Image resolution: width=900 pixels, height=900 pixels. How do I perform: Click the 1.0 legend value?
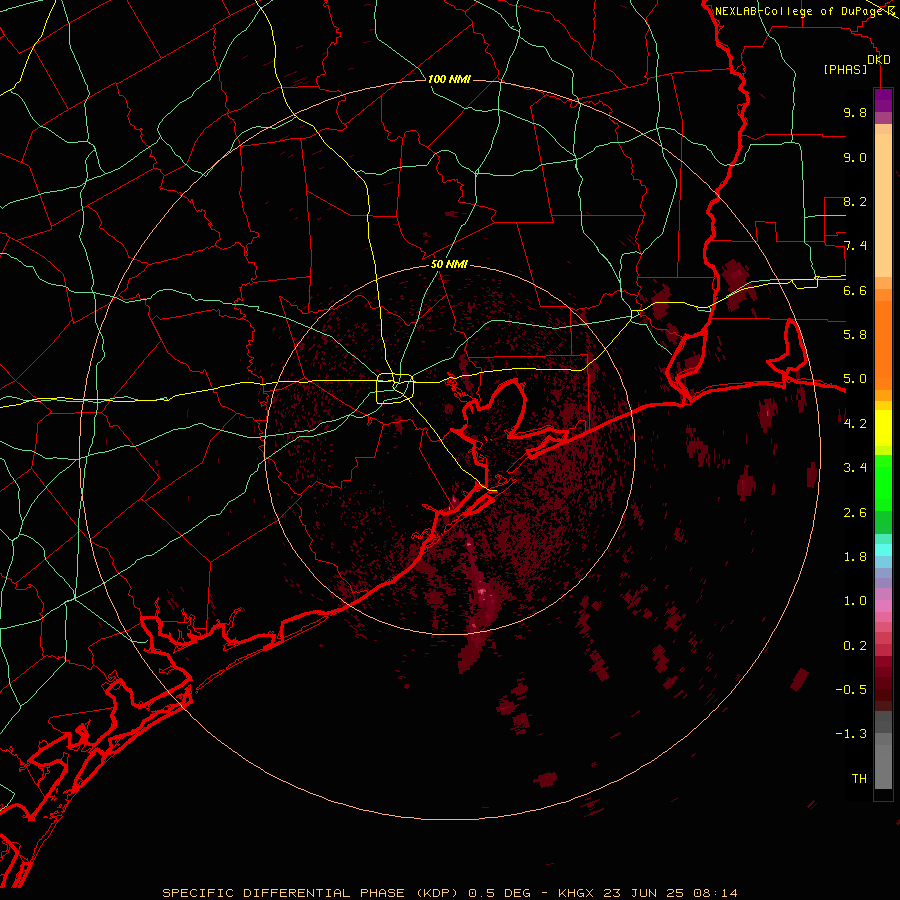855,601
